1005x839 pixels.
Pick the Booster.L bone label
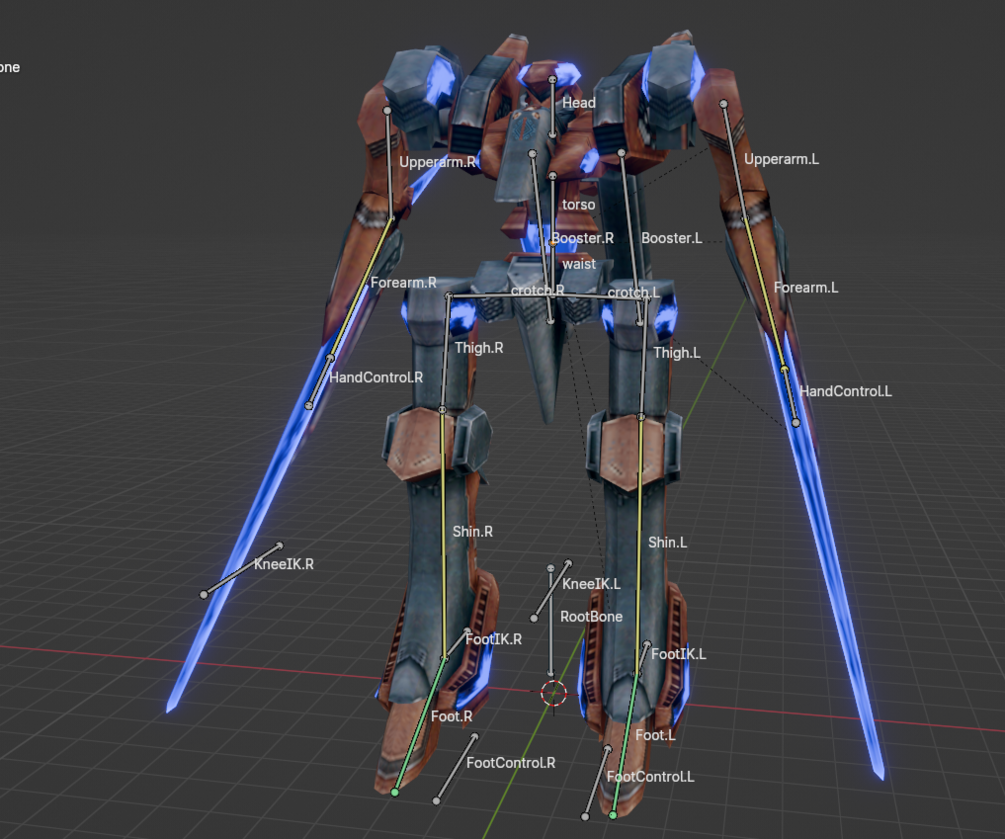[672, 238]
